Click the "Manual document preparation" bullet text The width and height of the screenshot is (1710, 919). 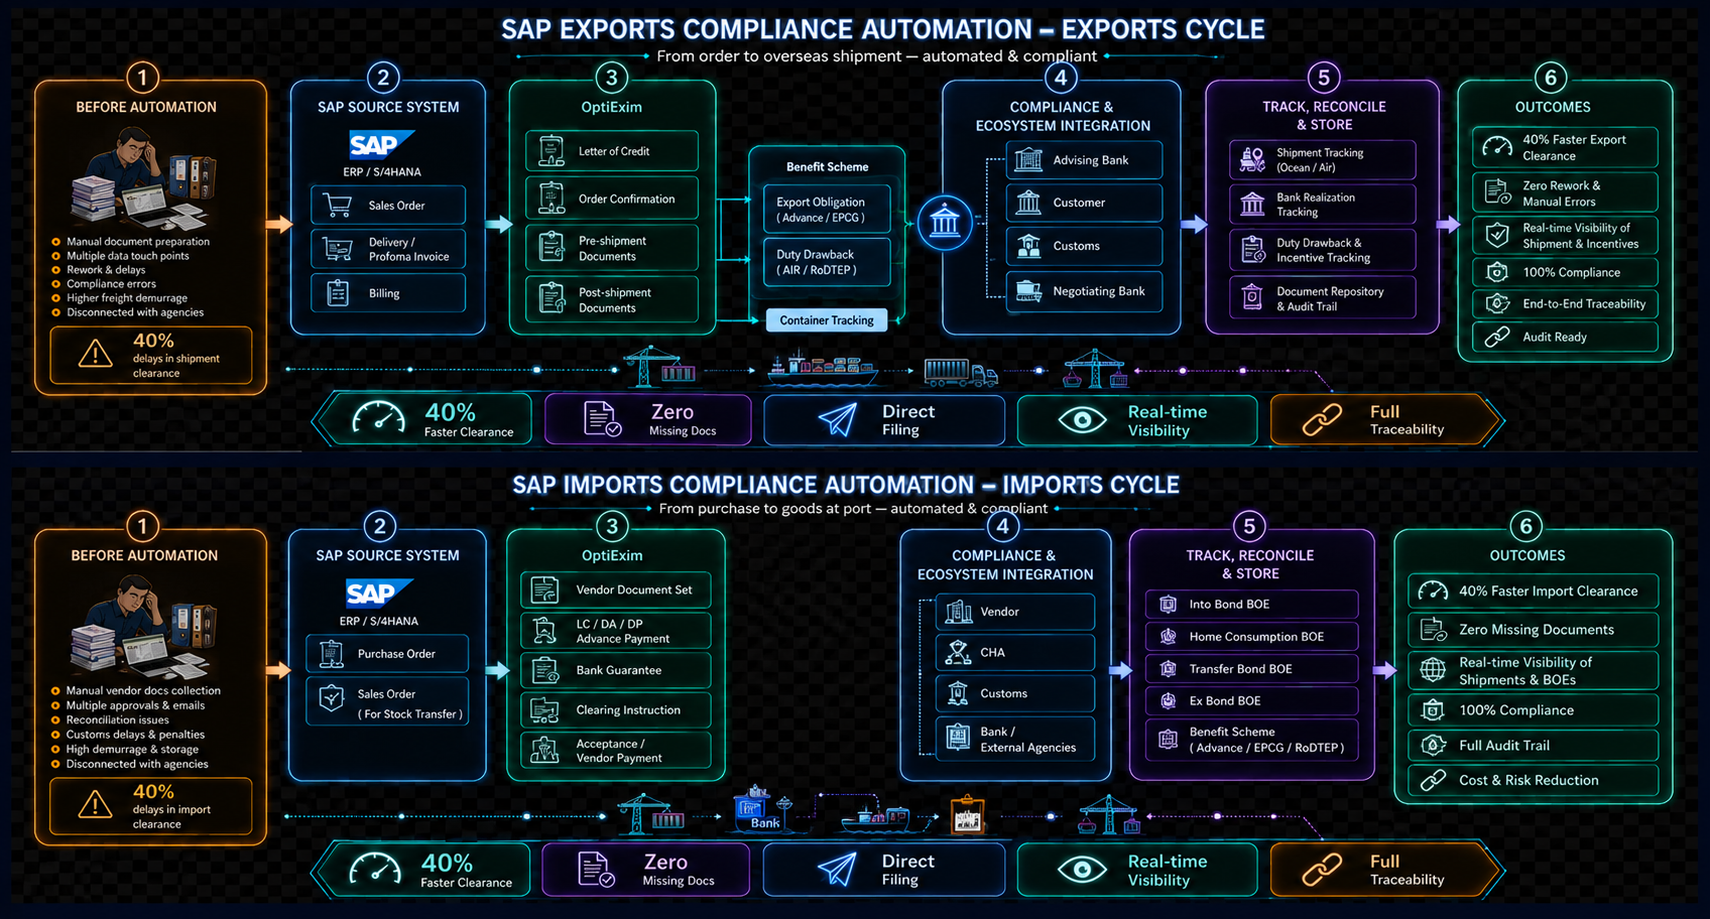(138, 242)
